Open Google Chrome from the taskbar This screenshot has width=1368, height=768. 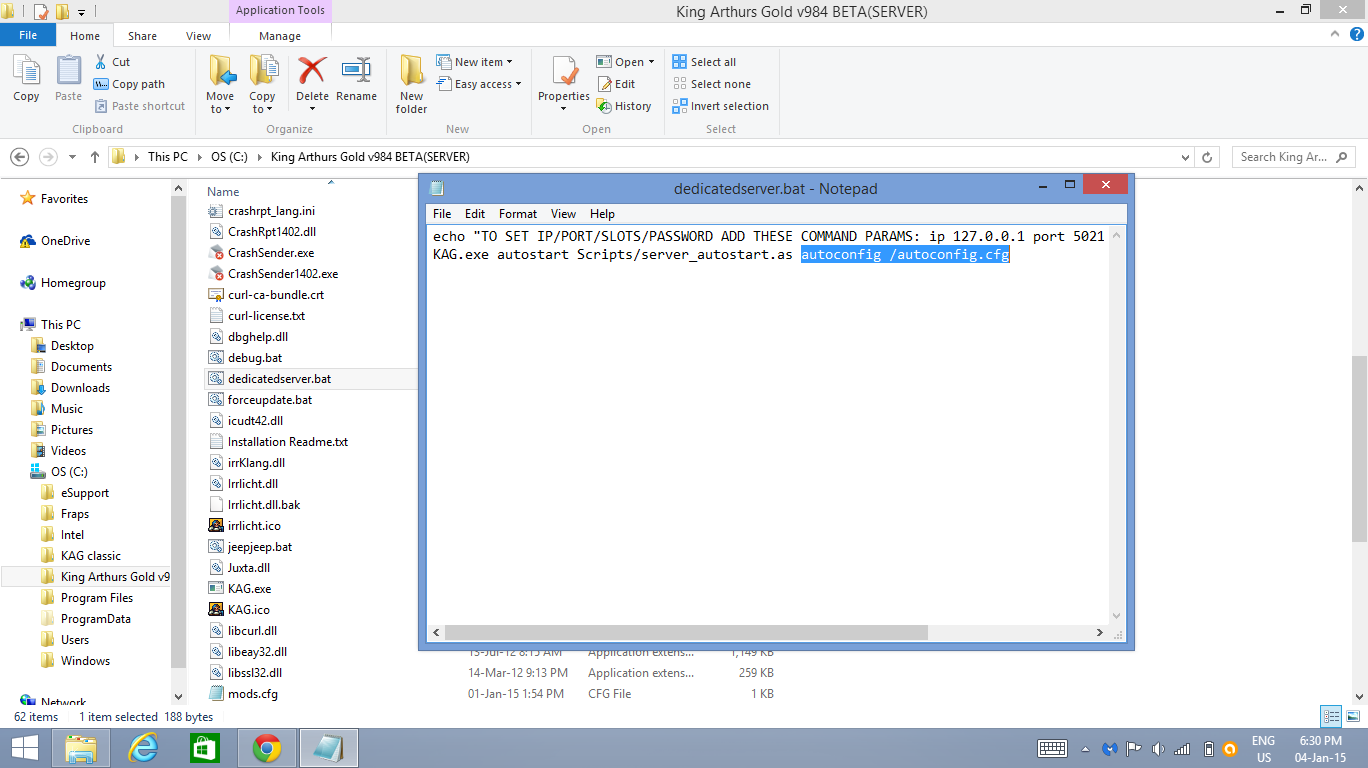[x=266, y=748]
